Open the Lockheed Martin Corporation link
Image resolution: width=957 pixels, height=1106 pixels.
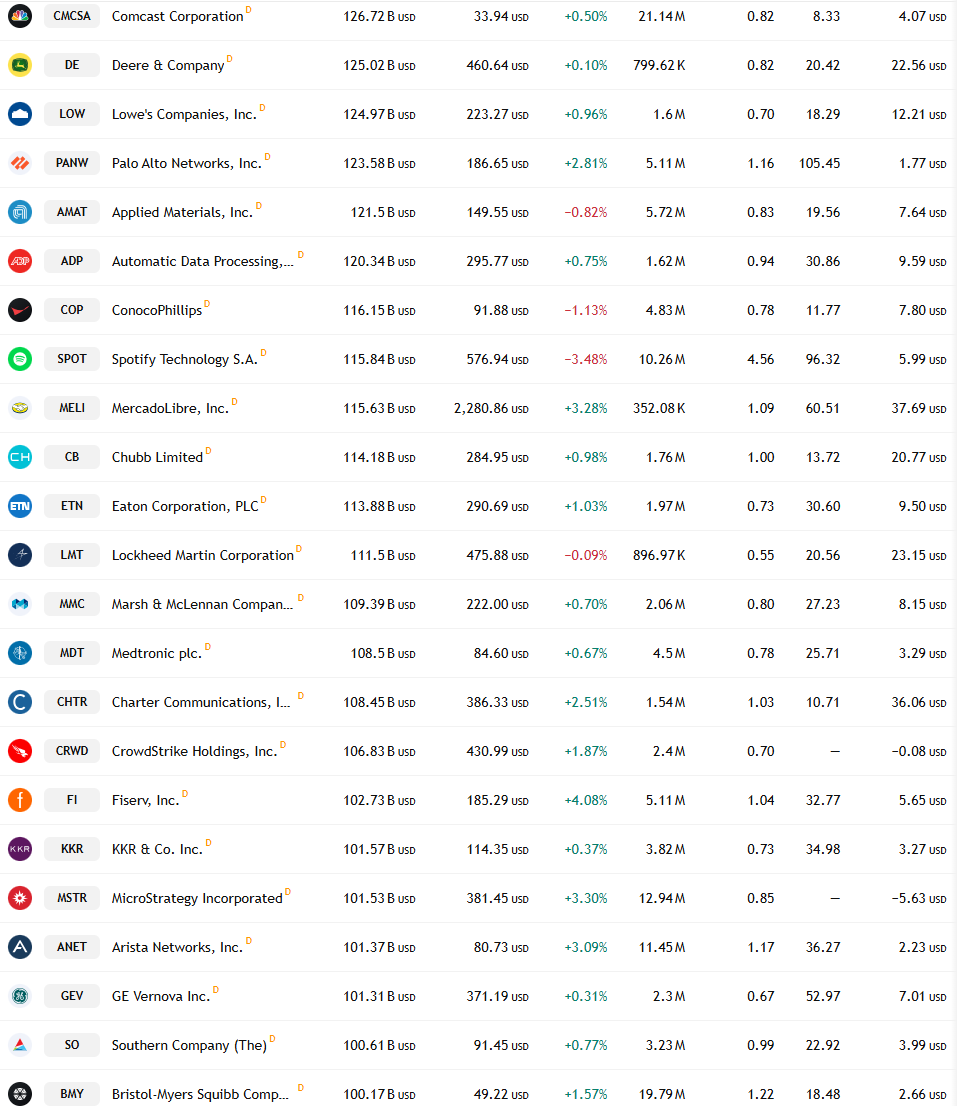tap(202, 555)
